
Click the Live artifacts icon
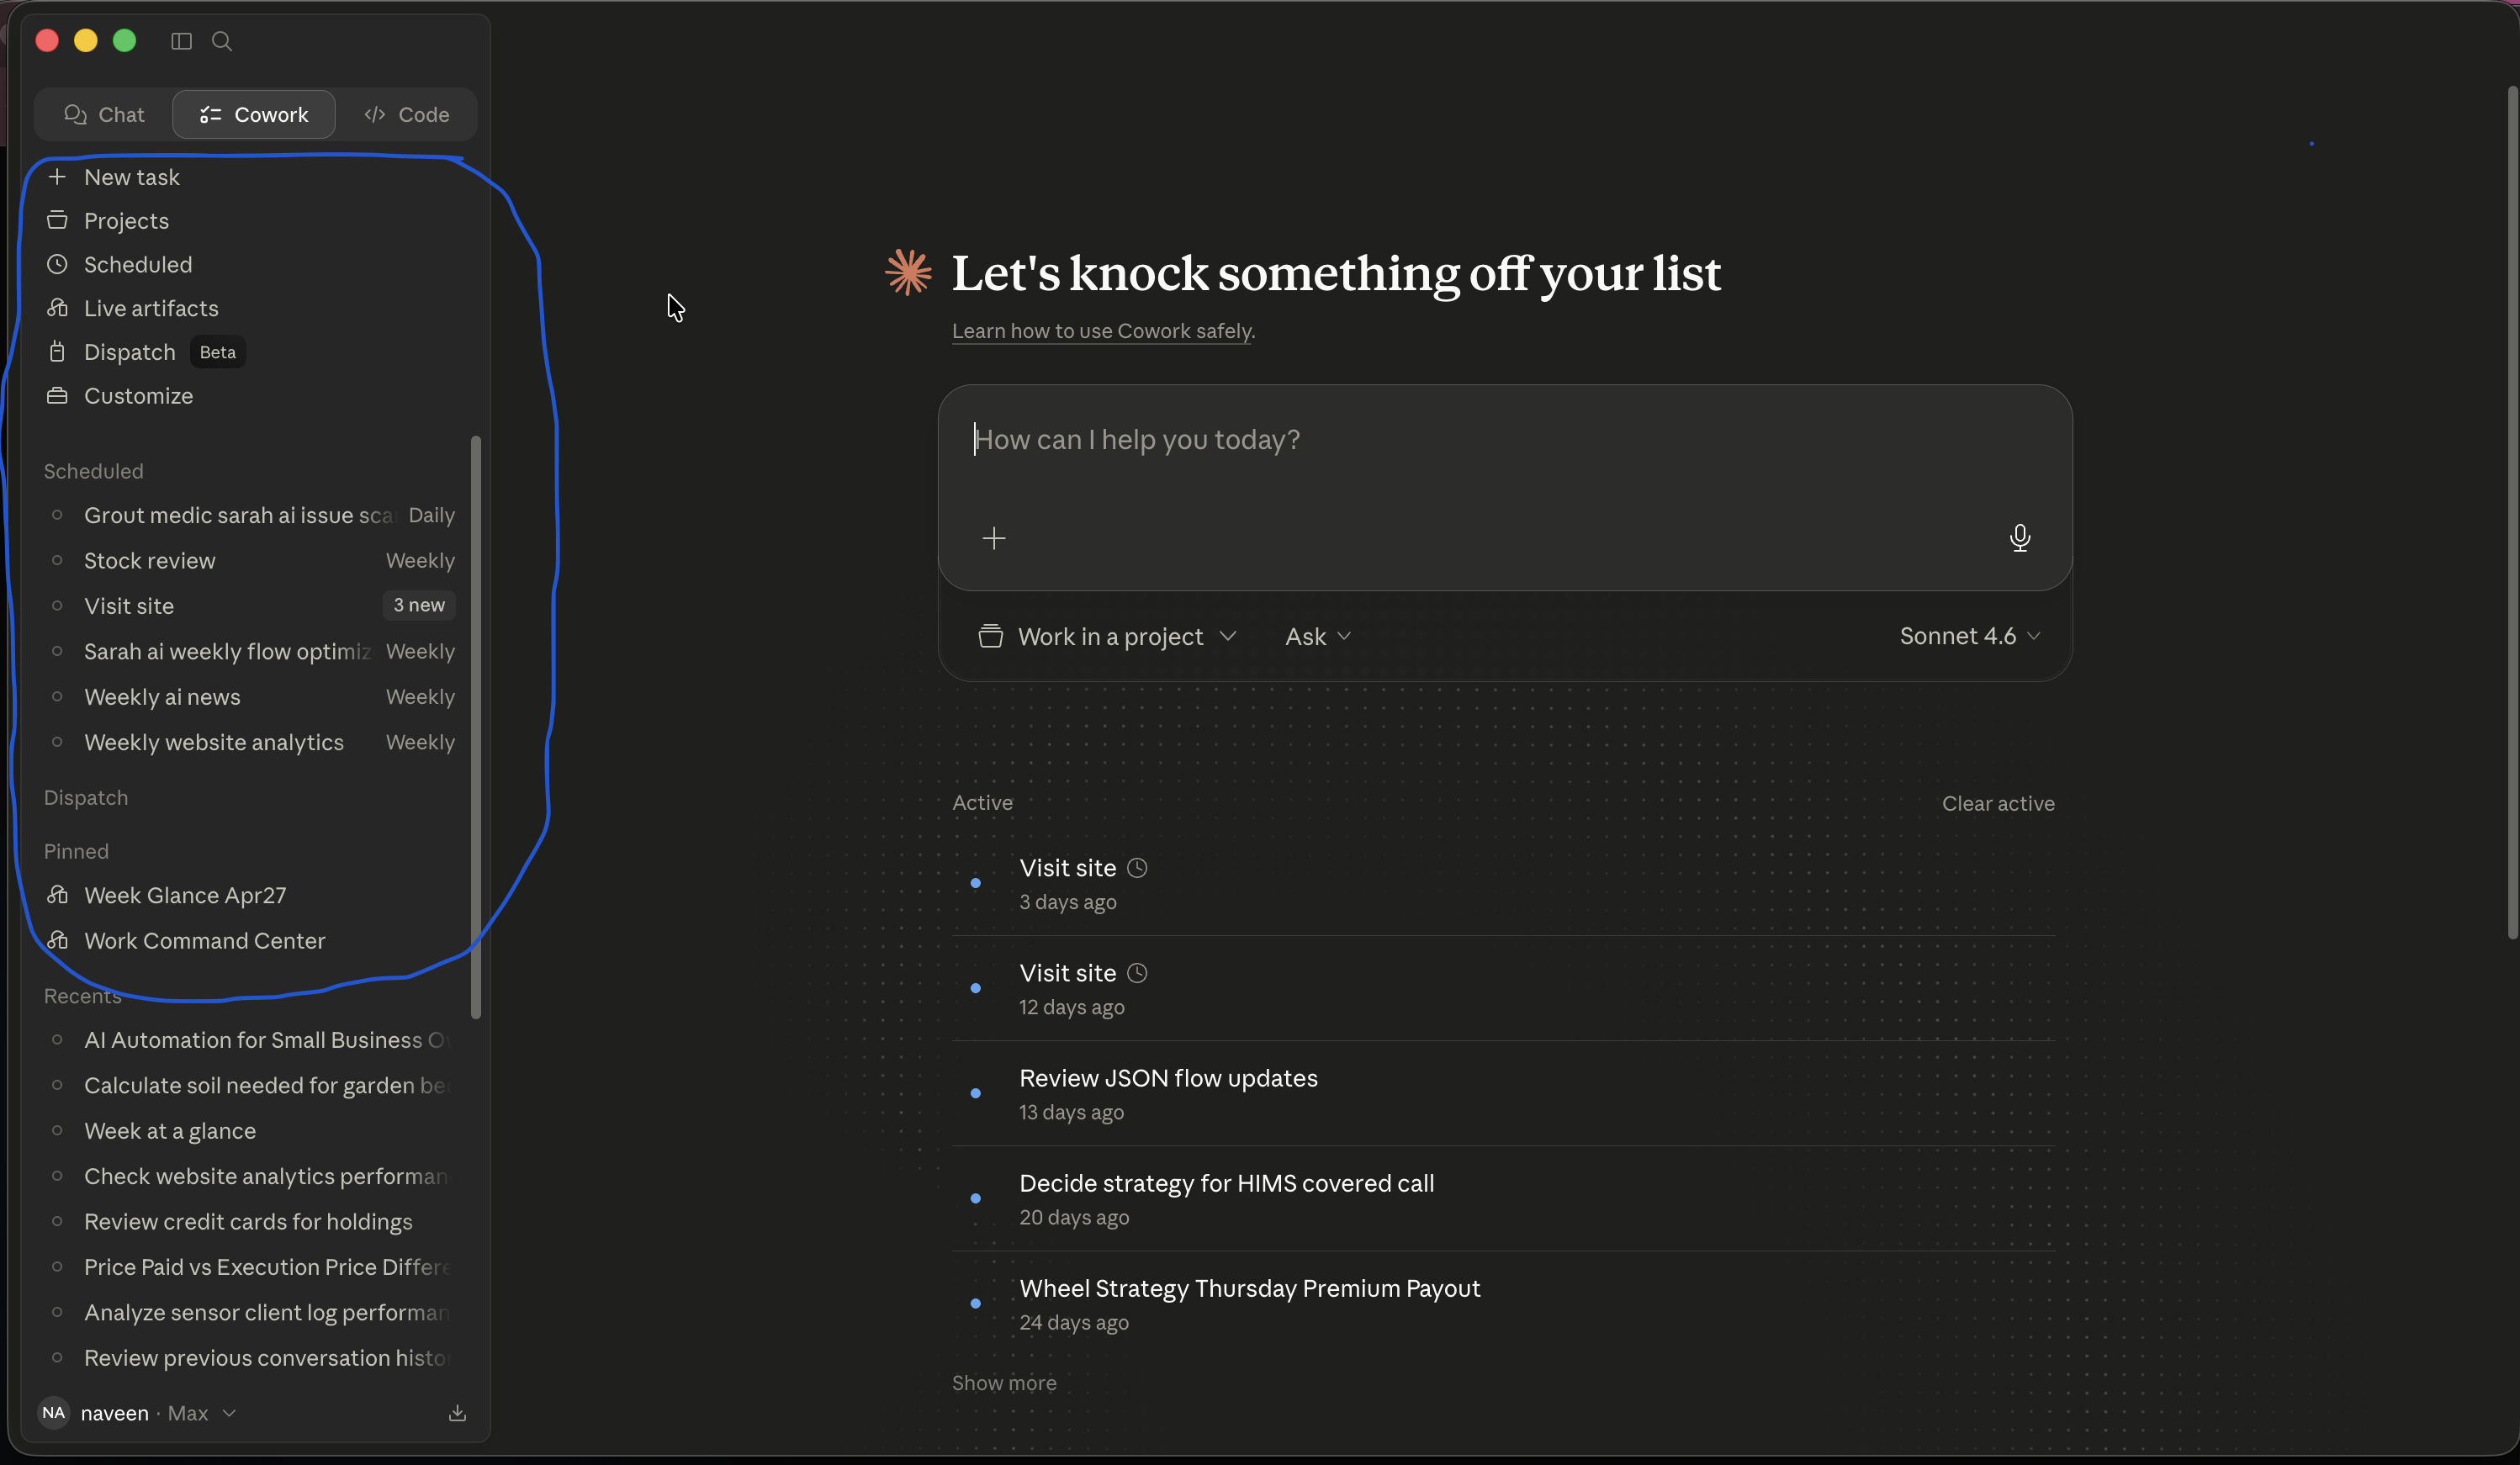coord(57,308)
